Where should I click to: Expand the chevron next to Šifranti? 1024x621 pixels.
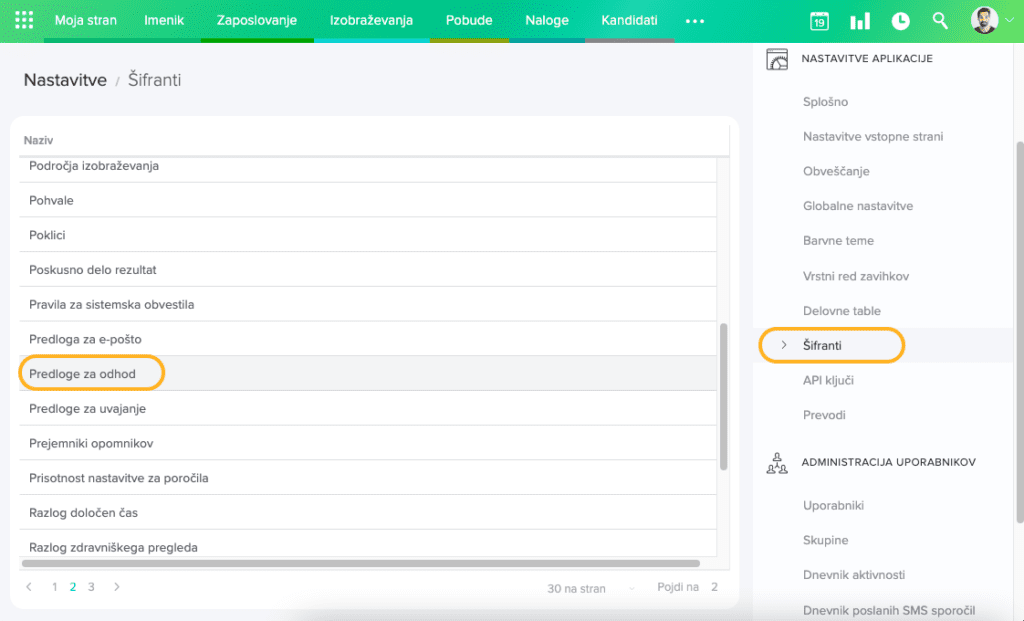(x=784, y=345)
